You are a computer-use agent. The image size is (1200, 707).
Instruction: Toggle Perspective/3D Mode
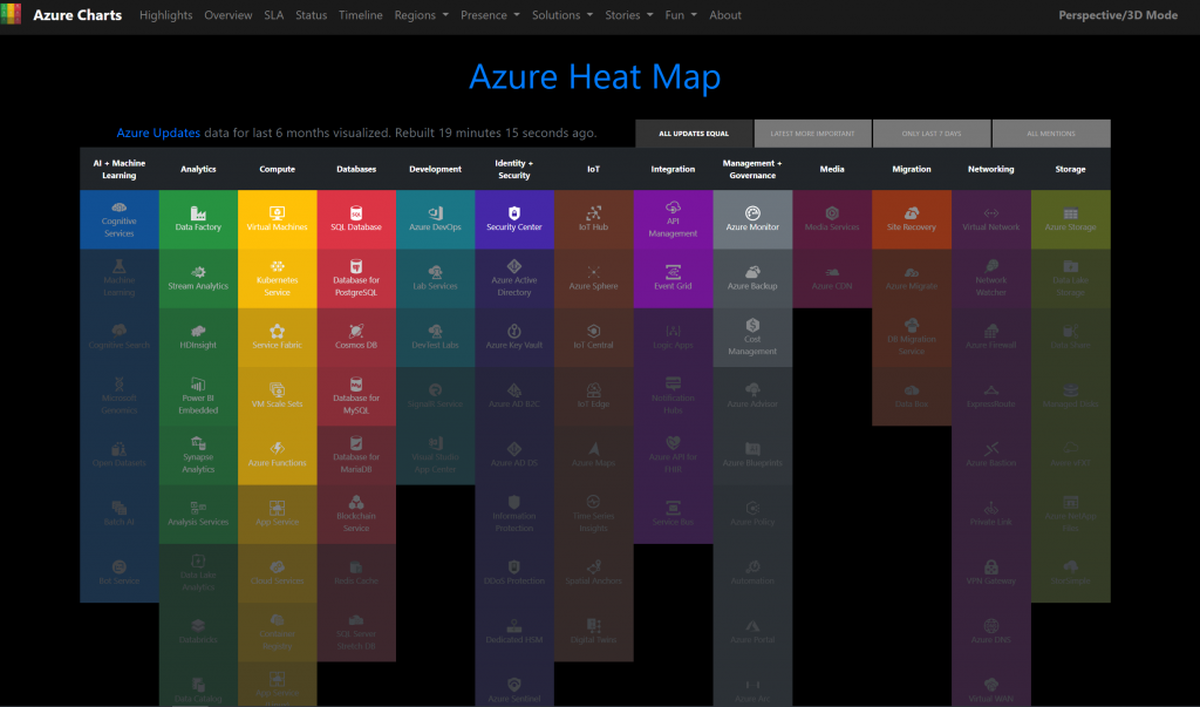click(x=1118, y=15)
